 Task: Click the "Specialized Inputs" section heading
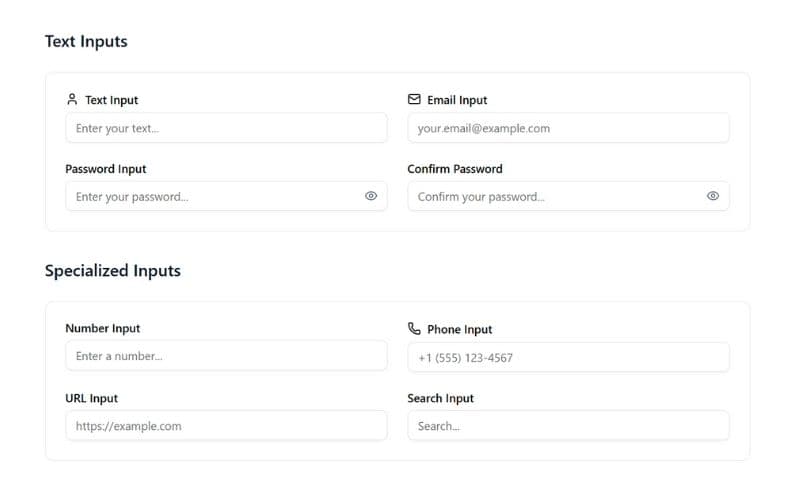tap(113, 271)
